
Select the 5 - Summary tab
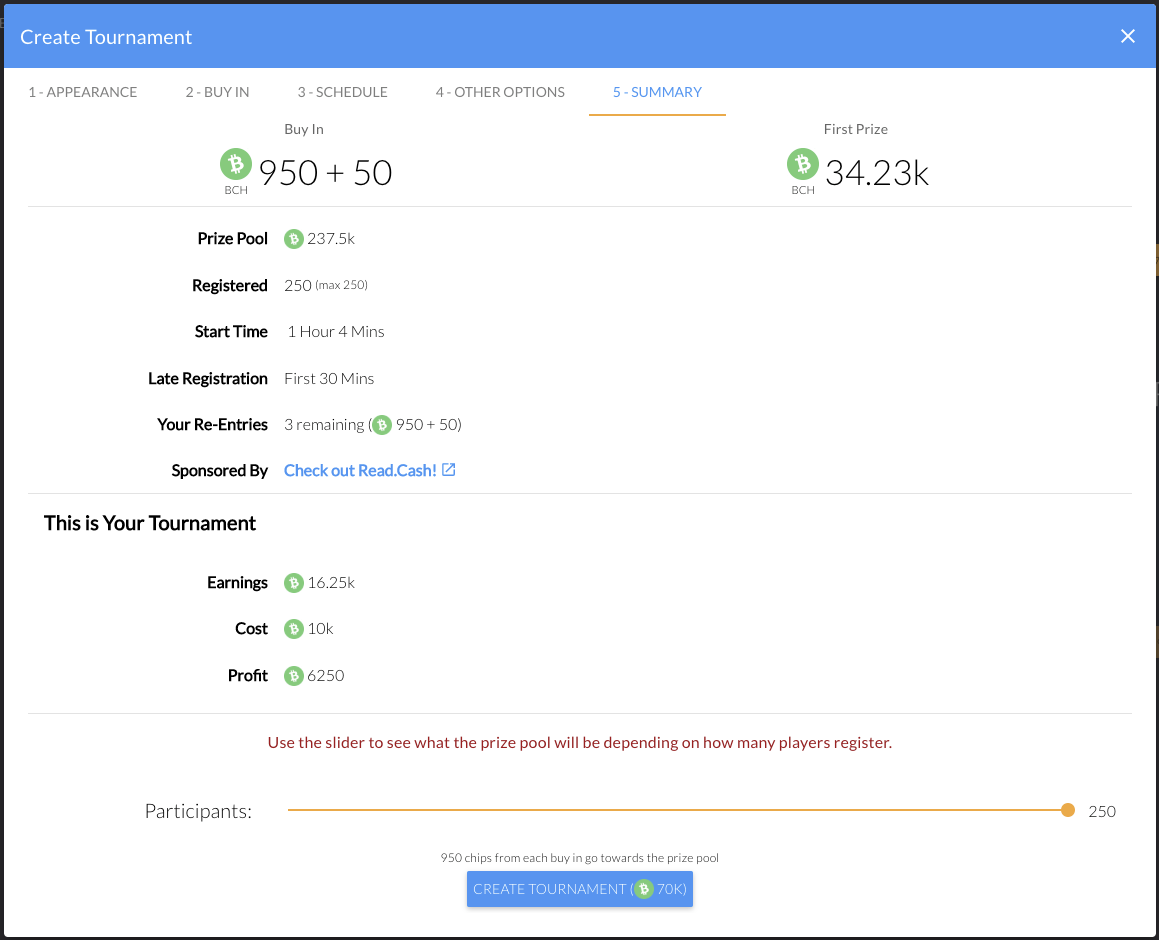click(657, 92)
